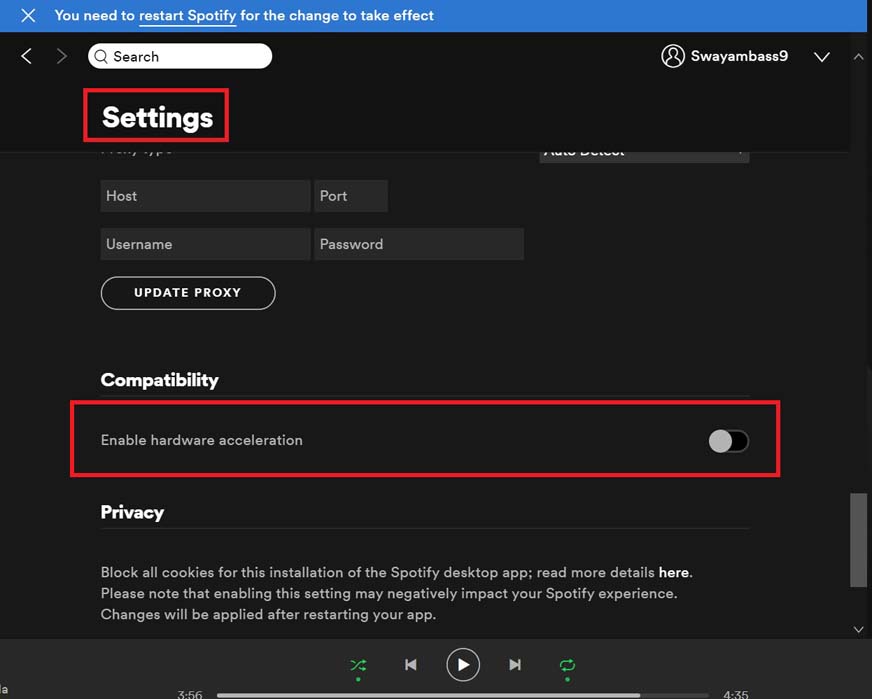Open the restart Spotify link

[x=187, y=16]
